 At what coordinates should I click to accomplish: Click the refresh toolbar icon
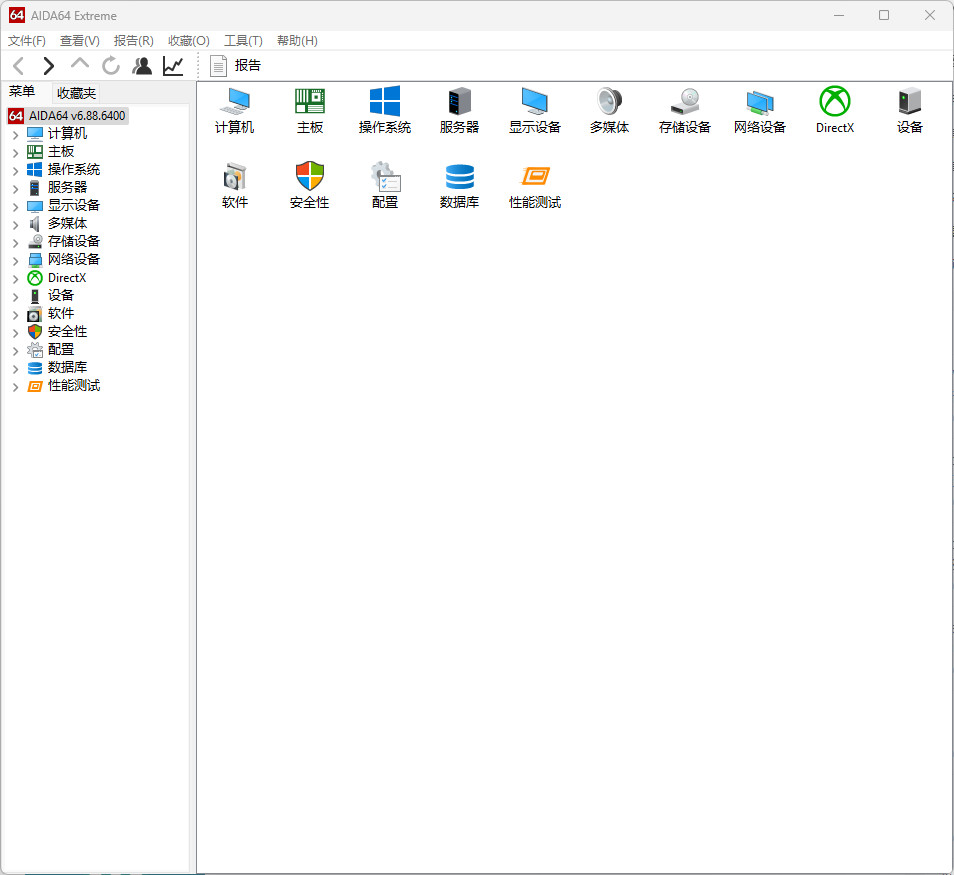(111, 66)
